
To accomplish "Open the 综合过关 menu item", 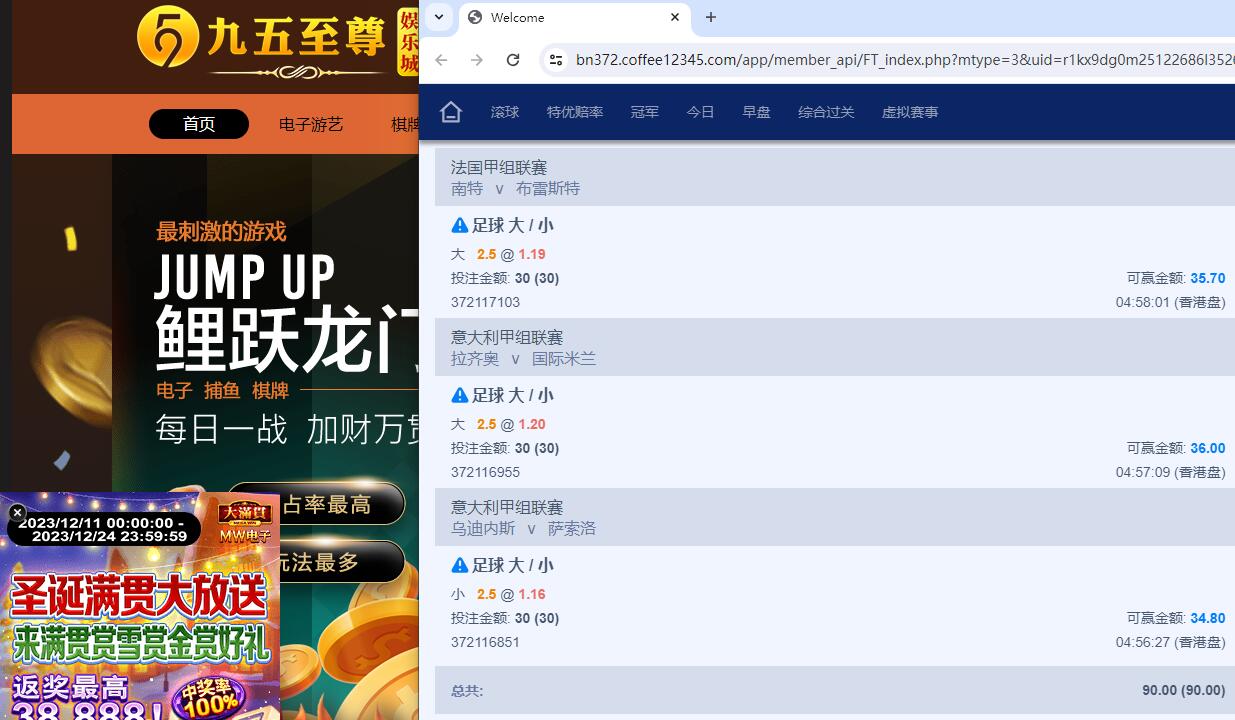I will 826,112.
